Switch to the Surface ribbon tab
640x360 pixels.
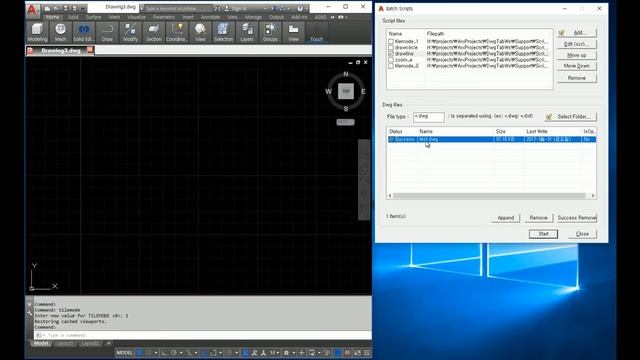coord(93,17)
